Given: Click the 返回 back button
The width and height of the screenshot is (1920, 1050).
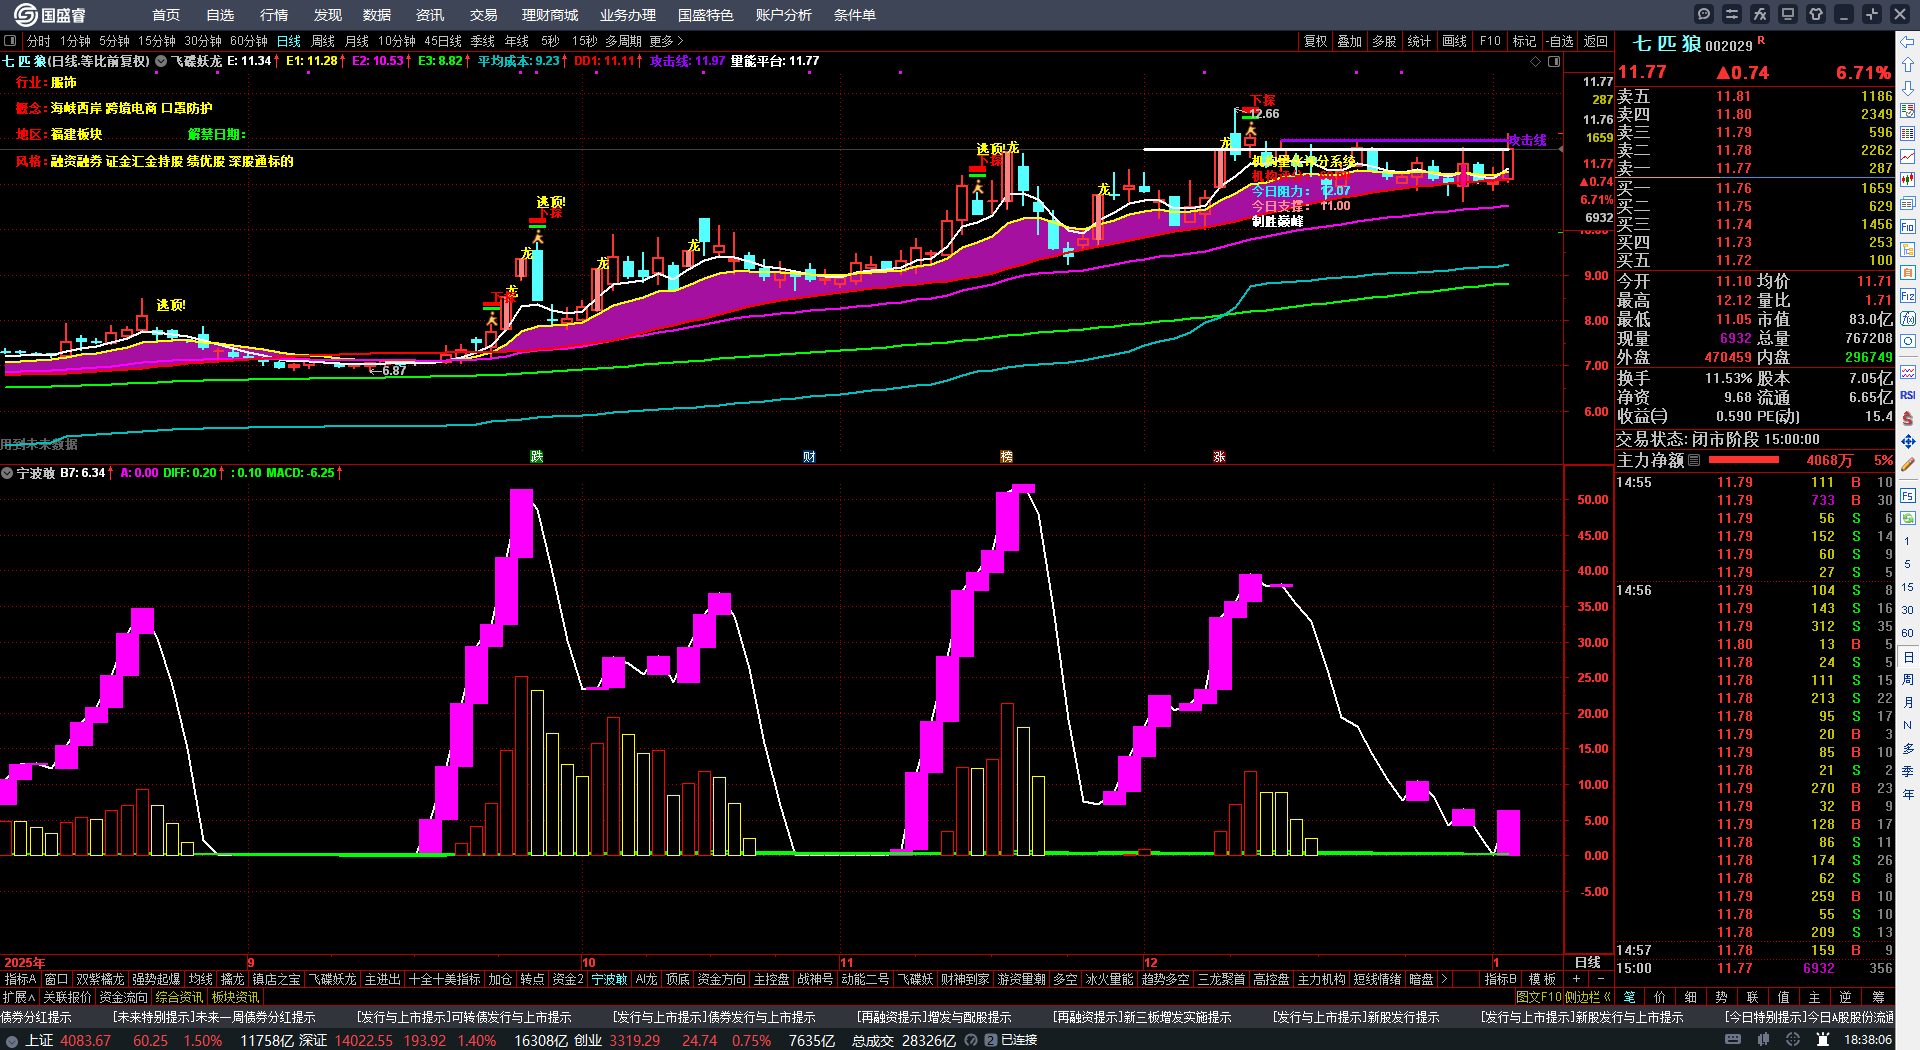Looking at the screenshot, I should [x=1596, y=41].
